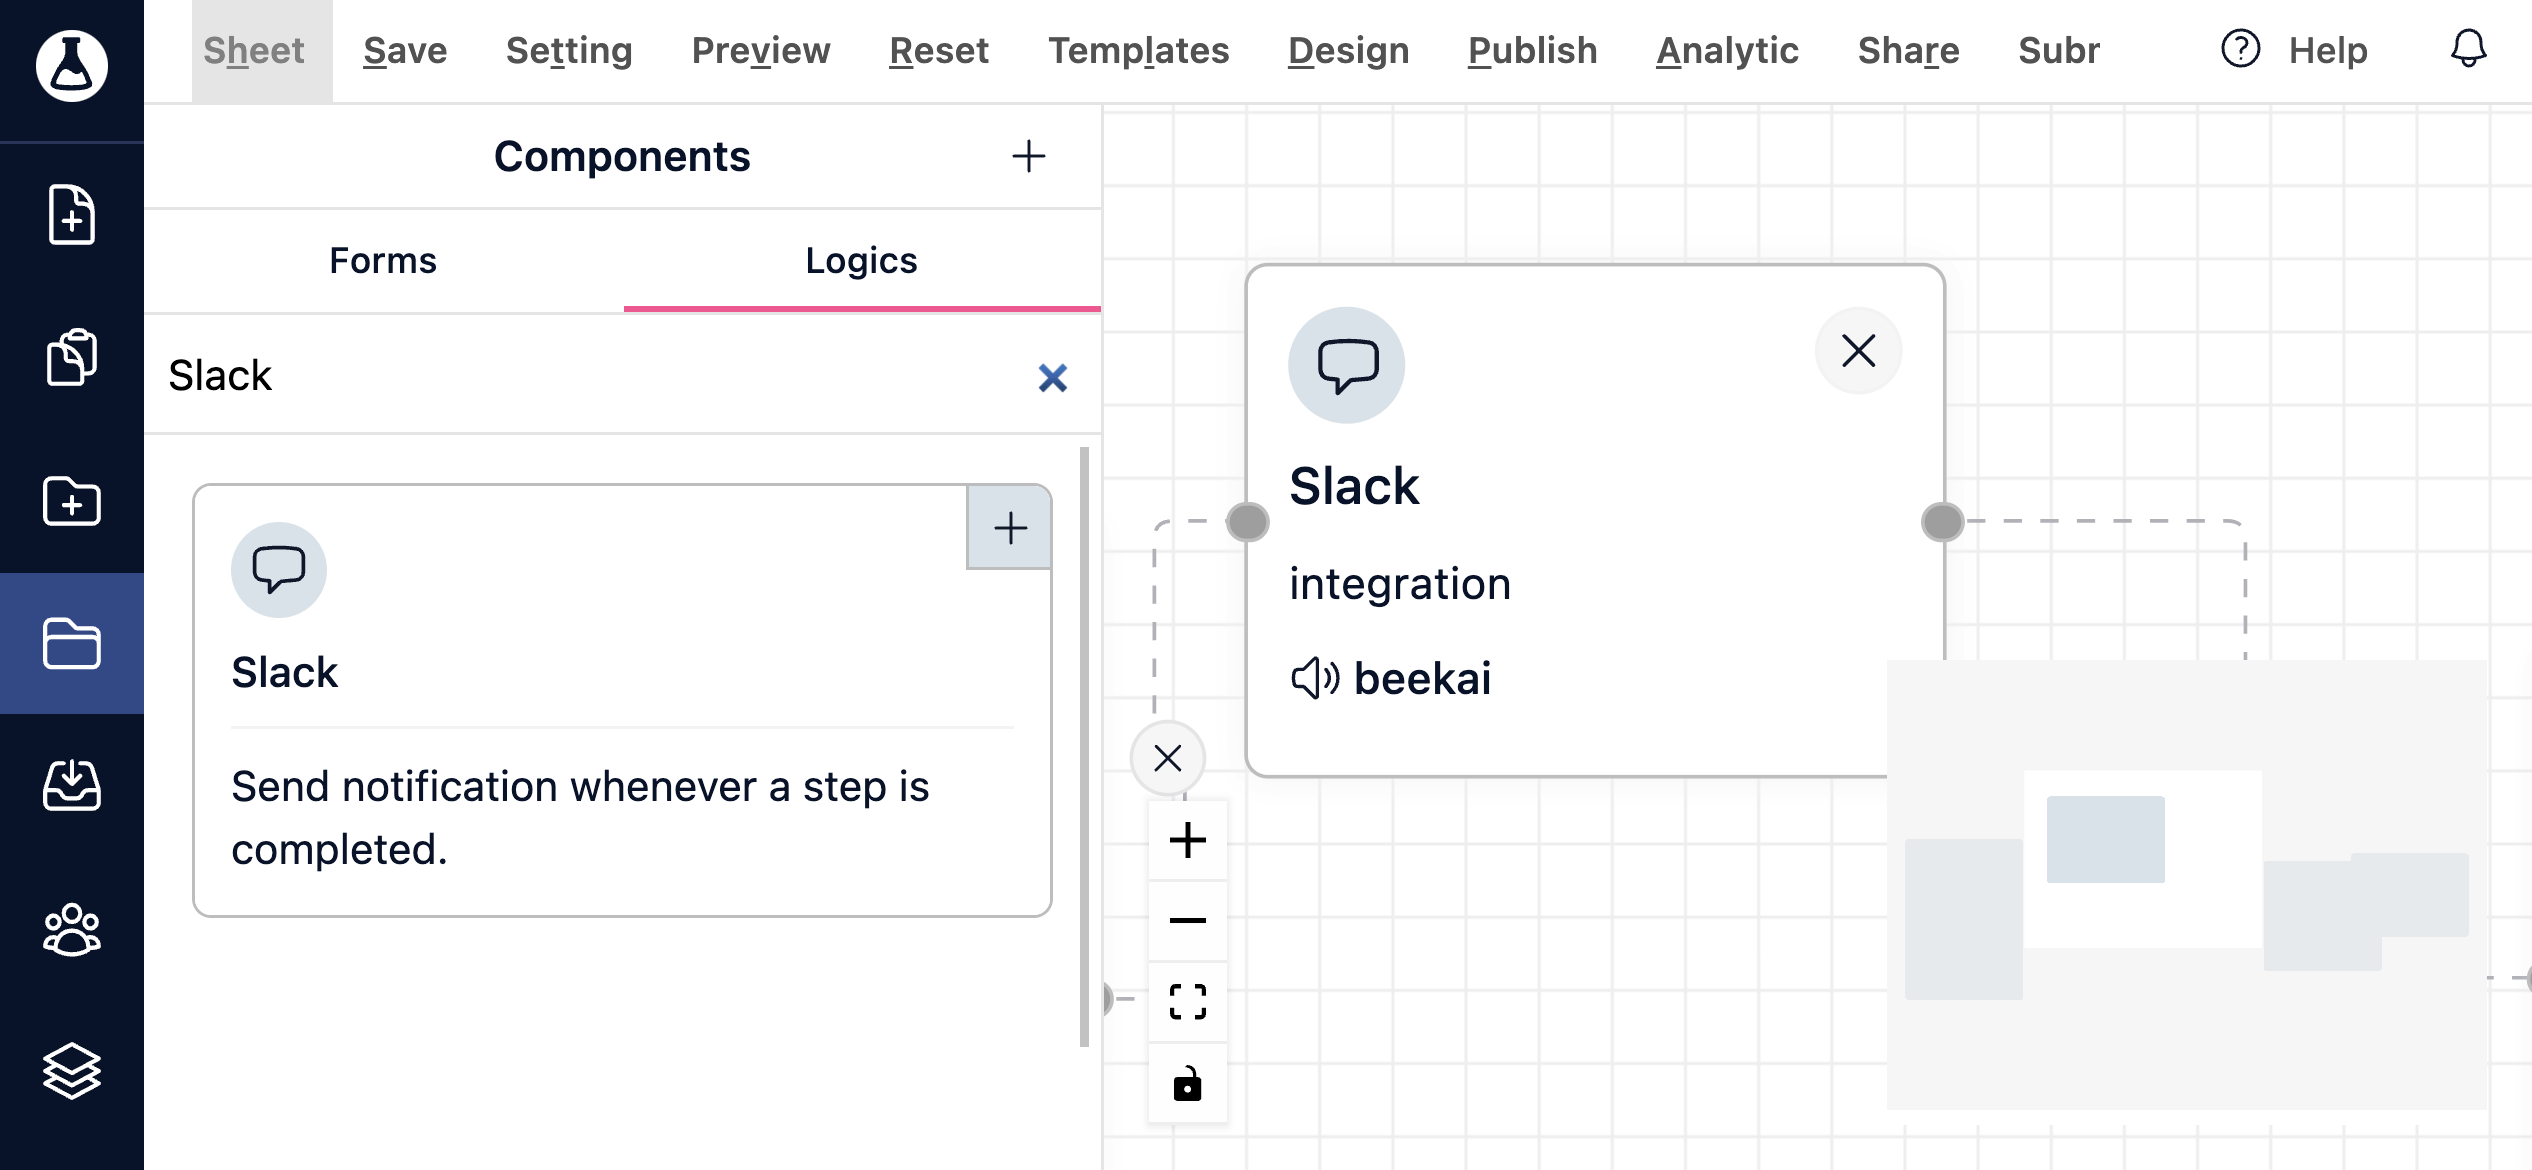Click the Publish menu item
2532x1170 pixels.
1532,50
